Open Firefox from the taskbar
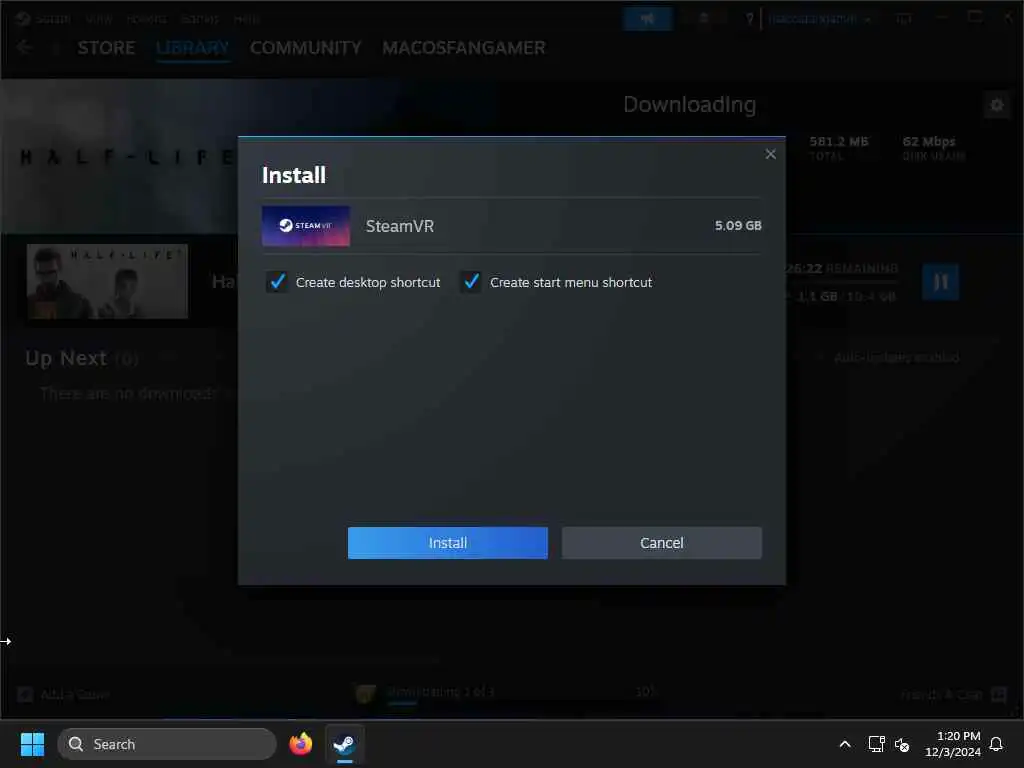1024x768 pixels. (300, 744)
